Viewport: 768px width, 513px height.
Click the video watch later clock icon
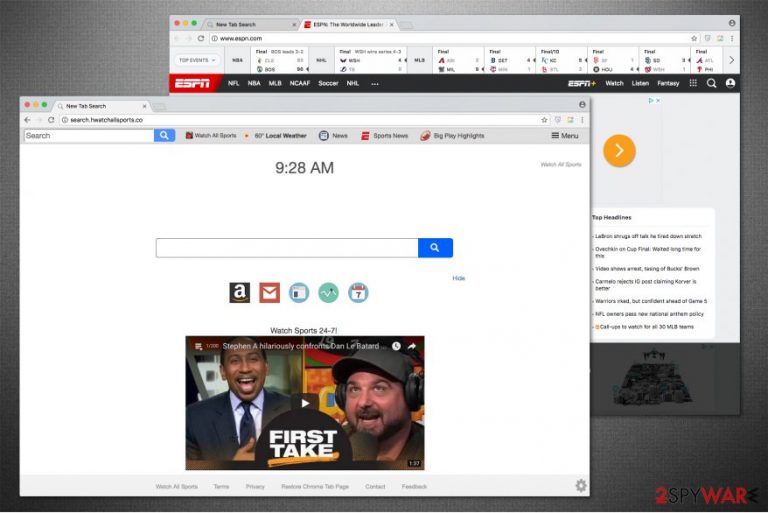click(x=396, y=346)
